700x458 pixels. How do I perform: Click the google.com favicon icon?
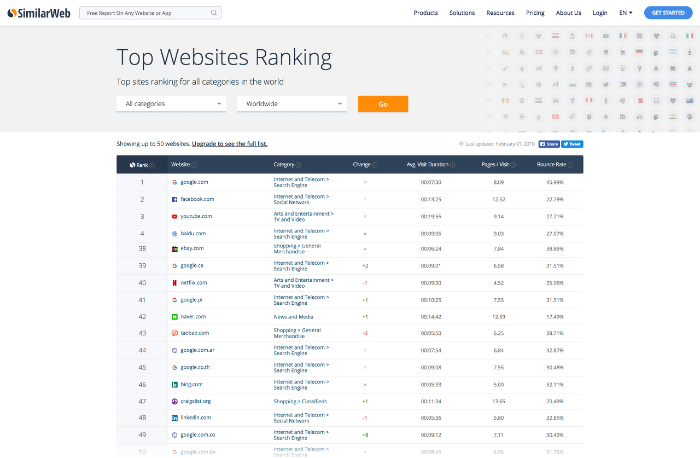tap(175, 182)
